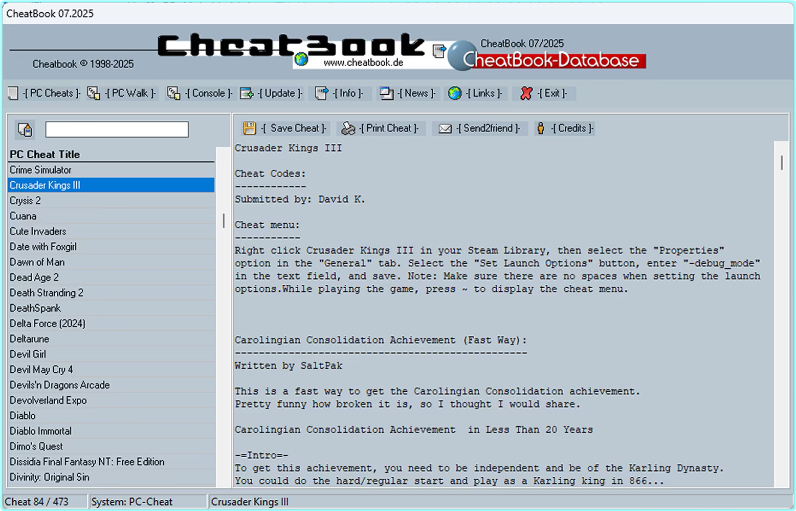The width and height of the screenshot is (796, 511).
Task: Open the Links page
Action: (x=484, y=93)
